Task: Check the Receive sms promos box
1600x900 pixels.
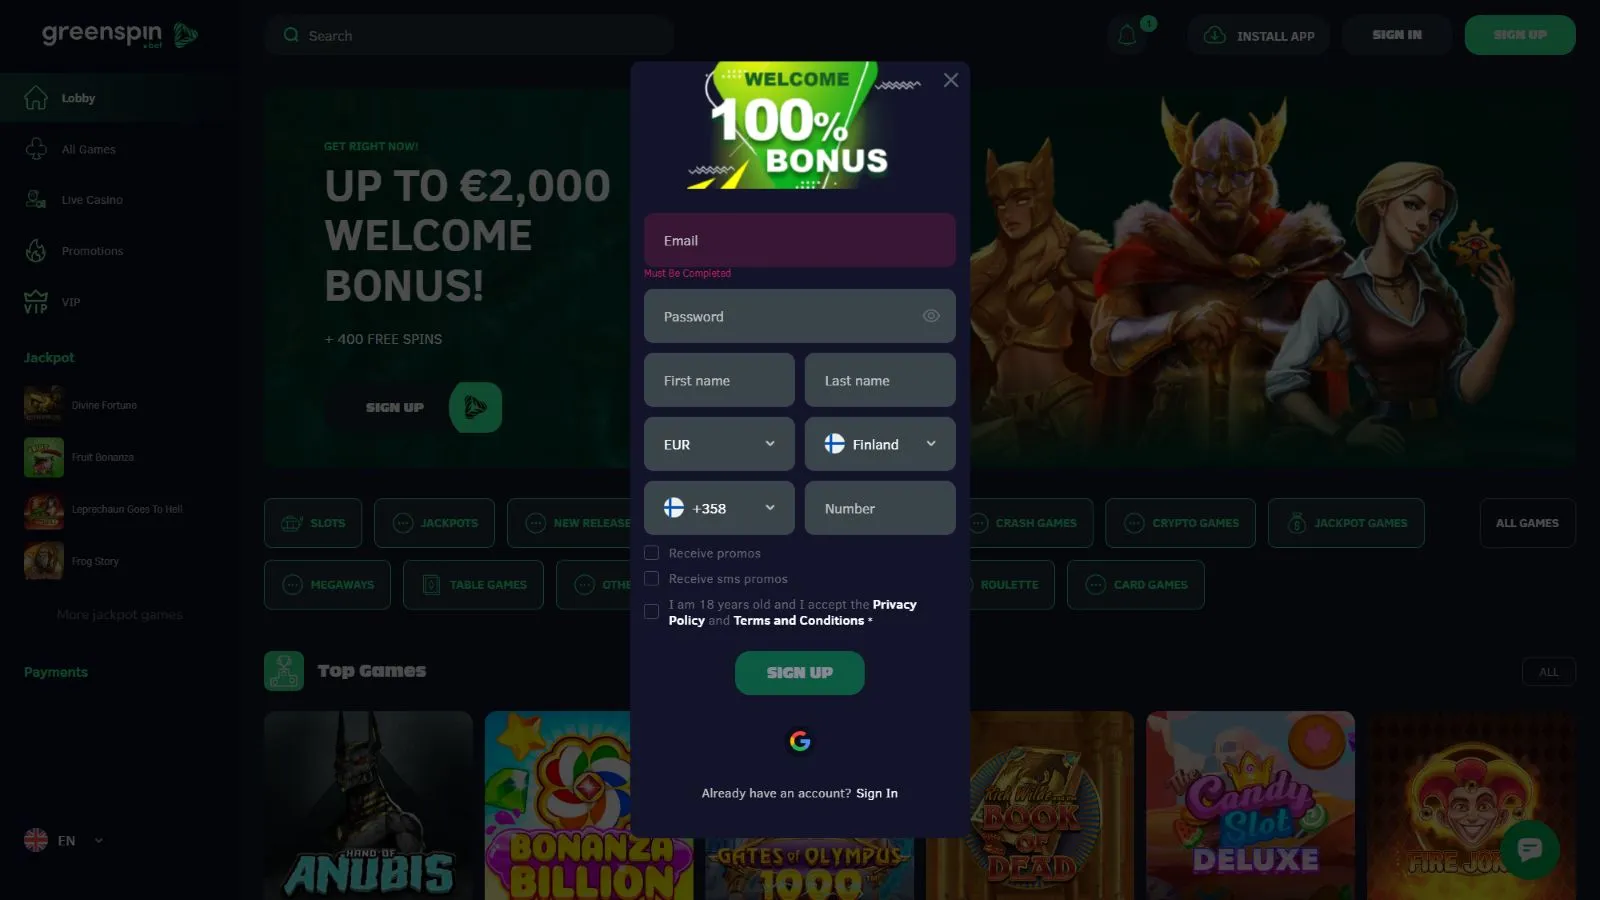Action: pyautogui.click(x=652, y=578)
